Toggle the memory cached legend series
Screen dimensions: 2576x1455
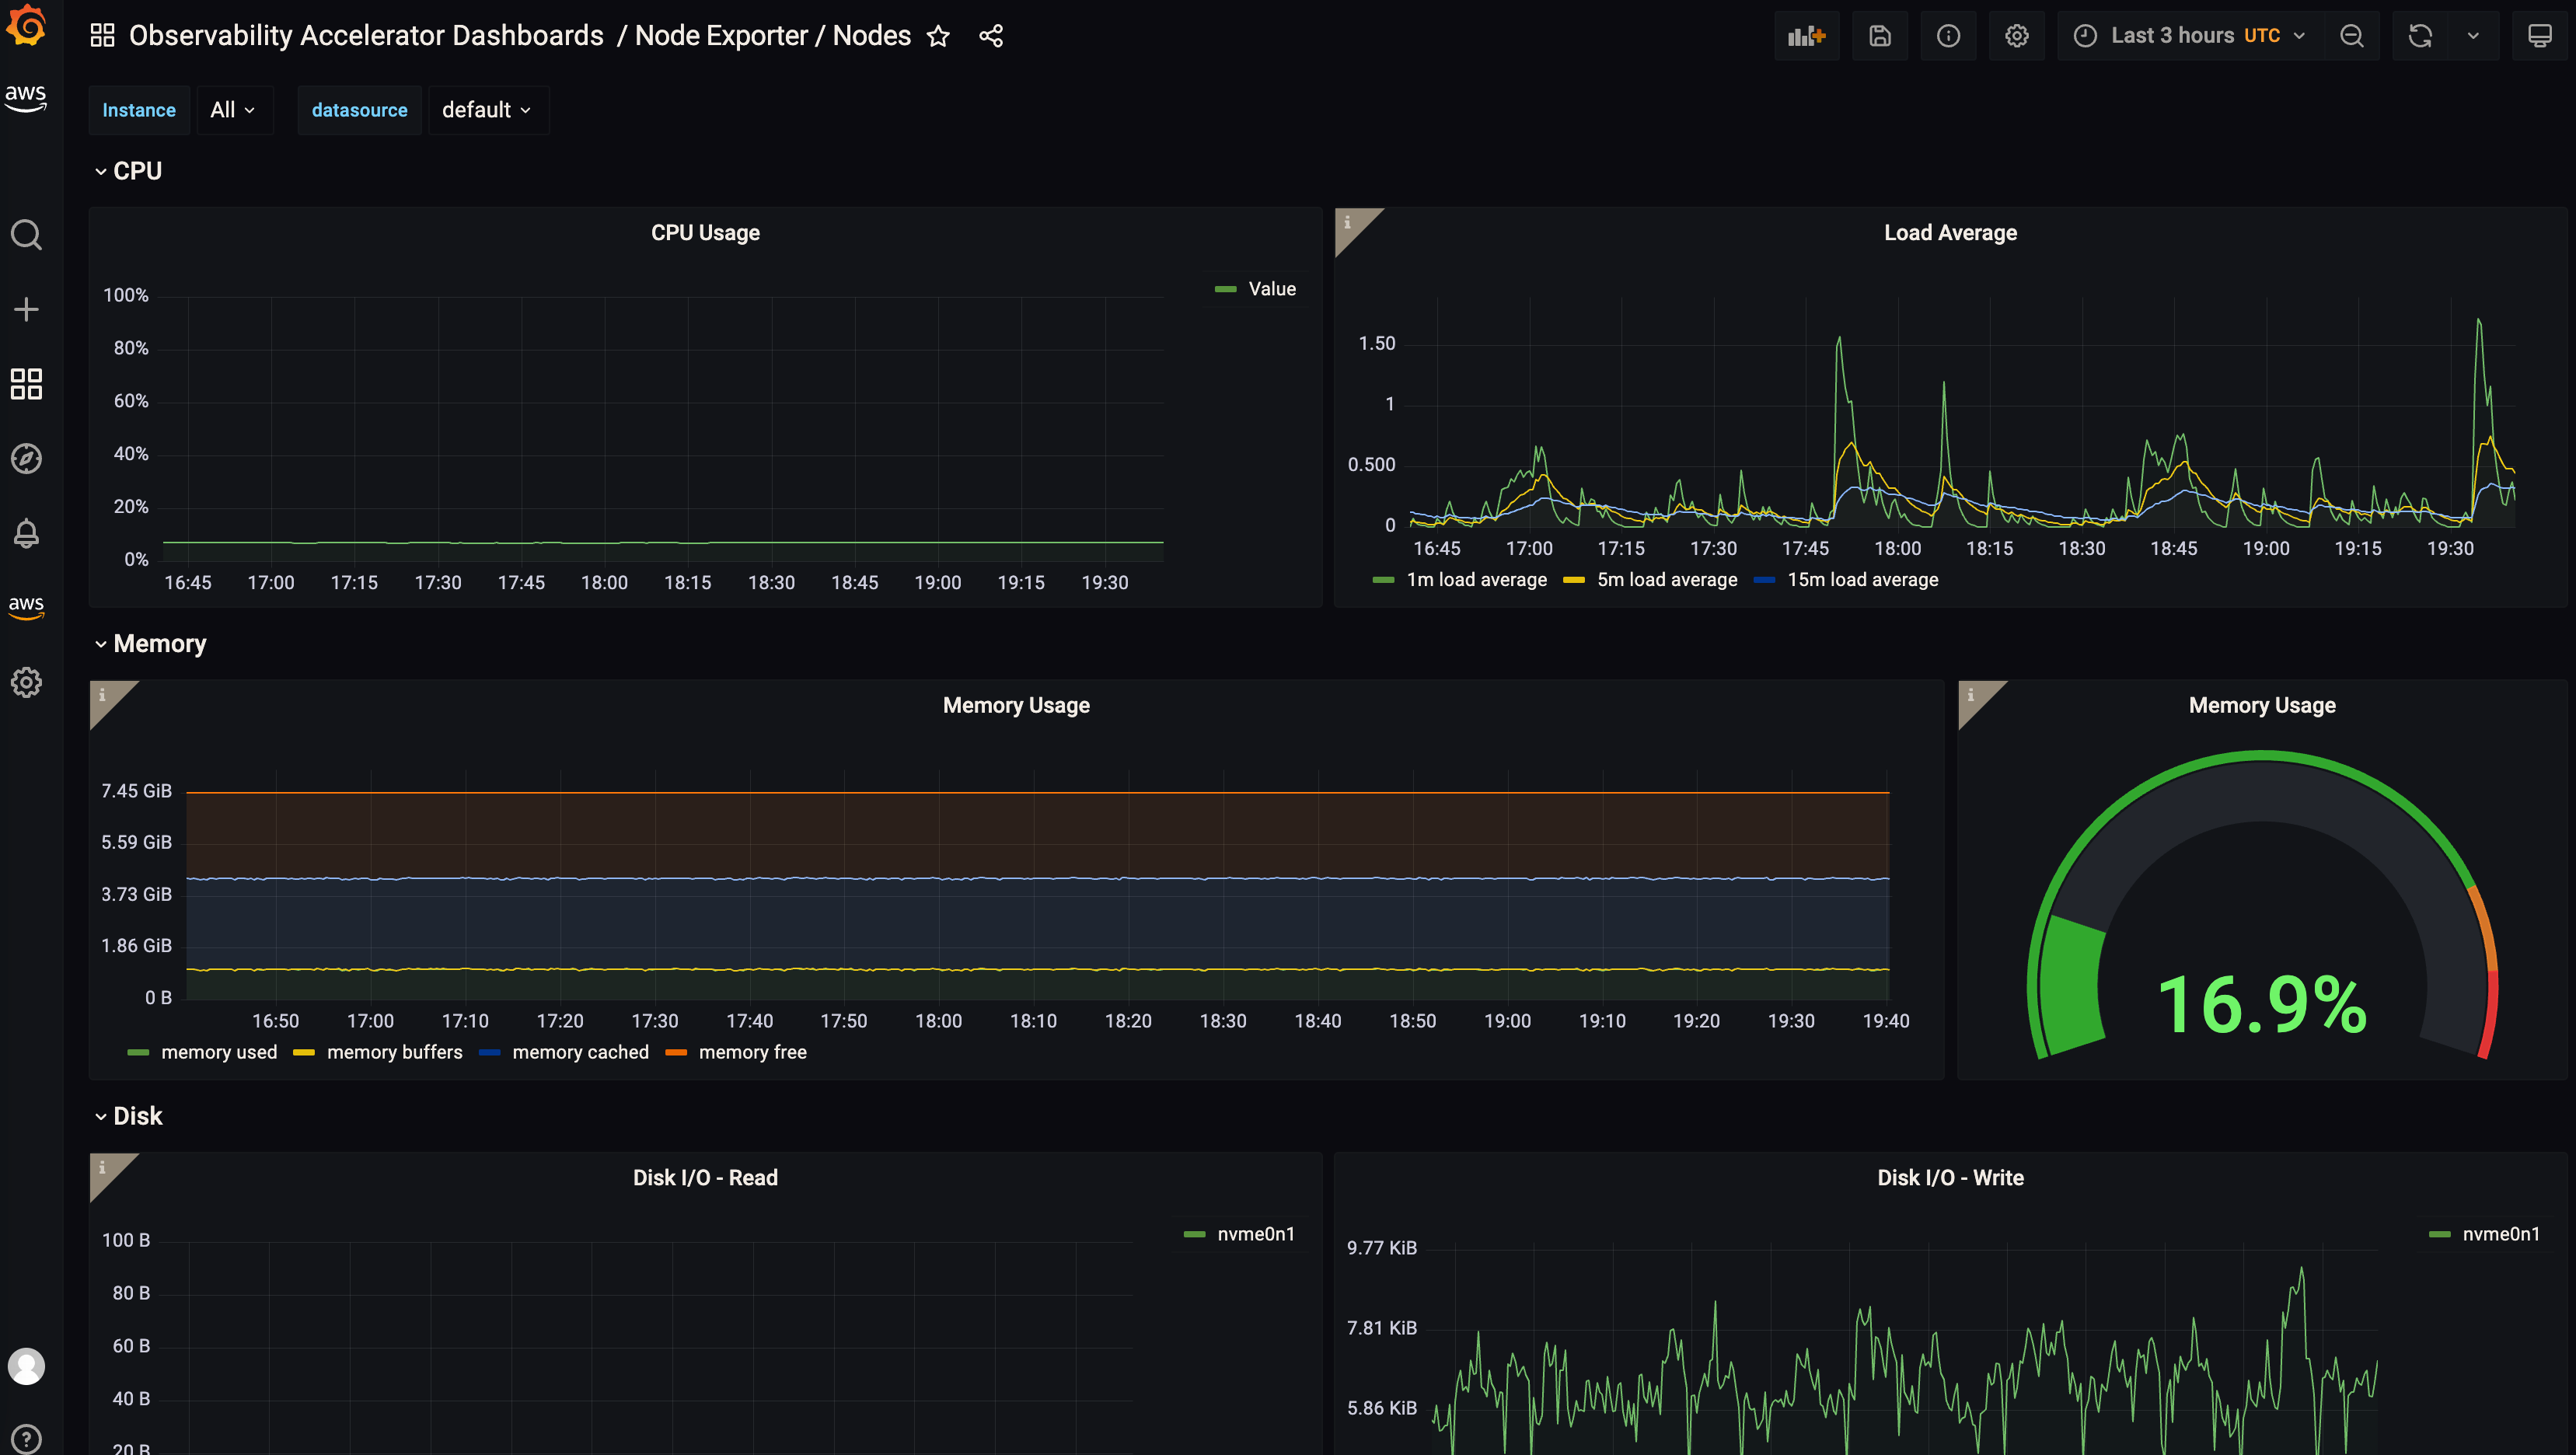point(579,1052)
